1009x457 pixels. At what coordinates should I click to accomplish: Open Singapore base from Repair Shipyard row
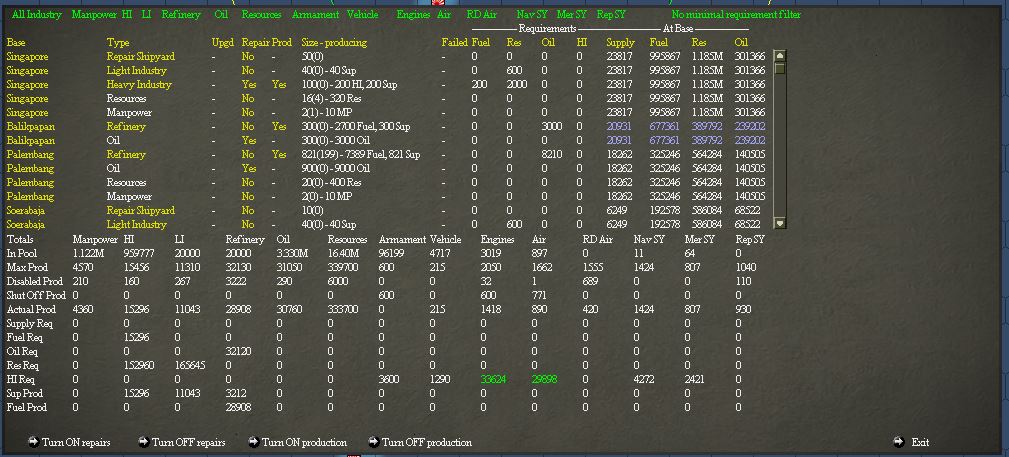pos(27,57)
